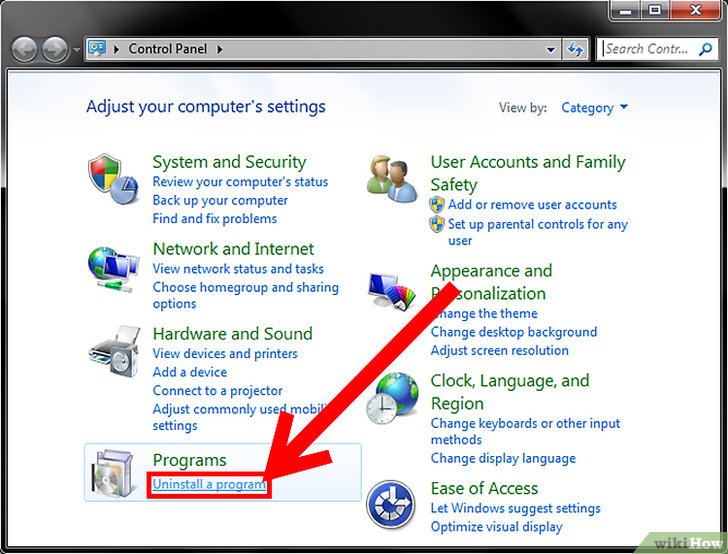The width and height of the screenshot is (728, 554).
Task: Open the Programs disc box icon
Action: [112, 474]
